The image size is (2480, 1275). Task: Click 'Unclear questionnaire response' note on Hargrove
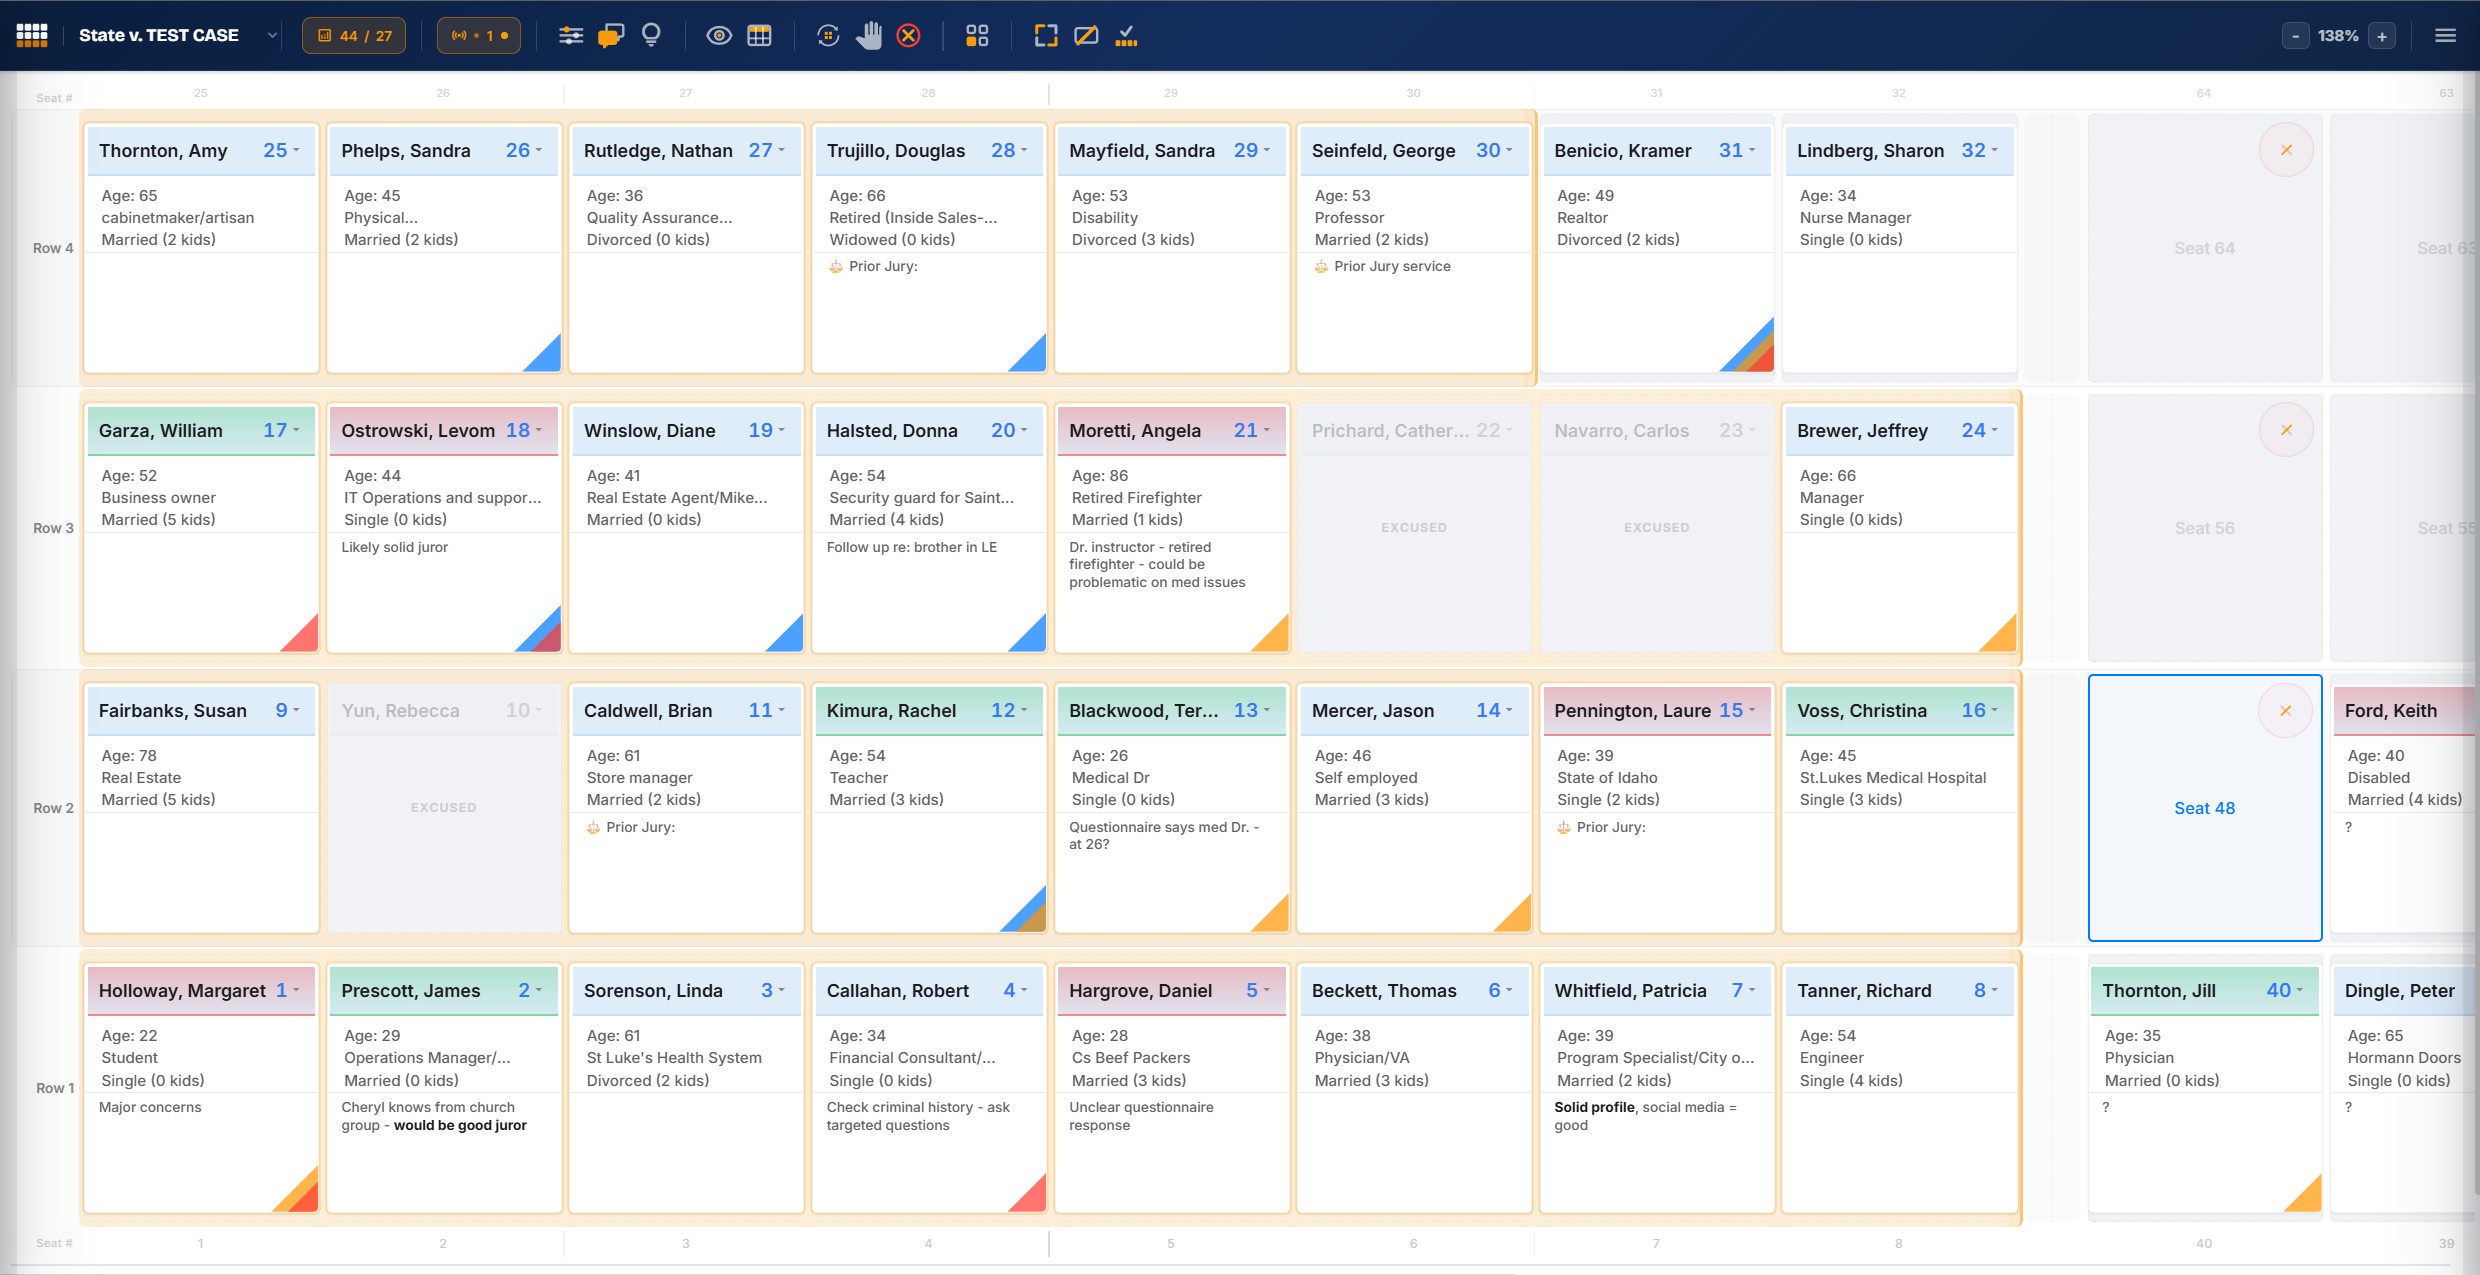click(x=1141, y=1116)
